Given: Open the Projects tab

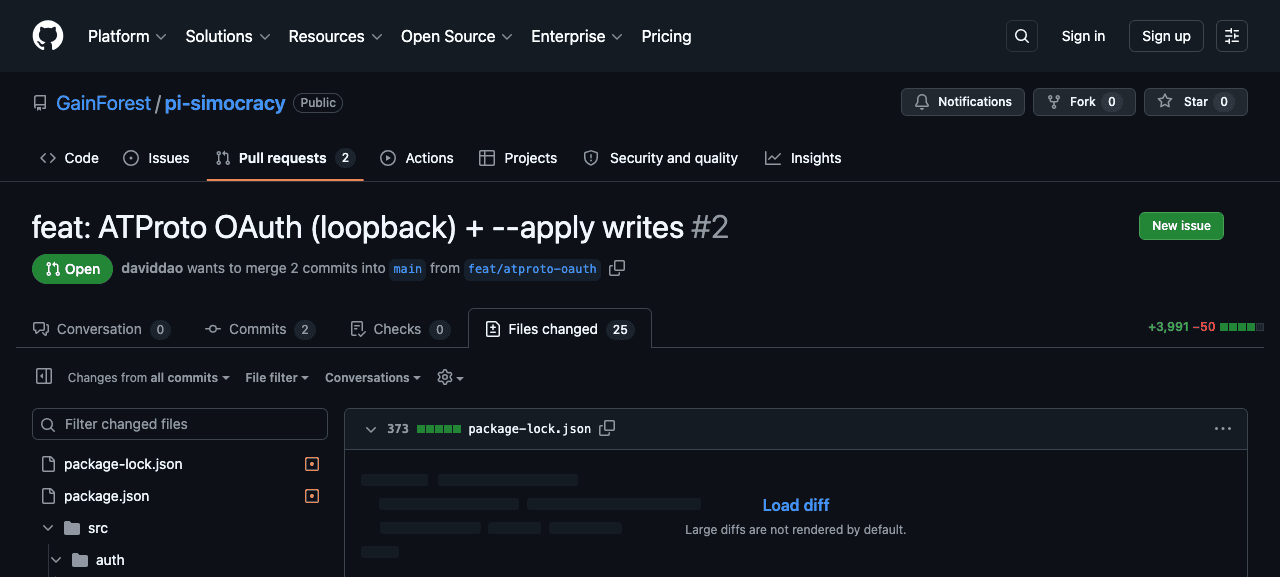Looking at the screenshot, I should 518,158.
